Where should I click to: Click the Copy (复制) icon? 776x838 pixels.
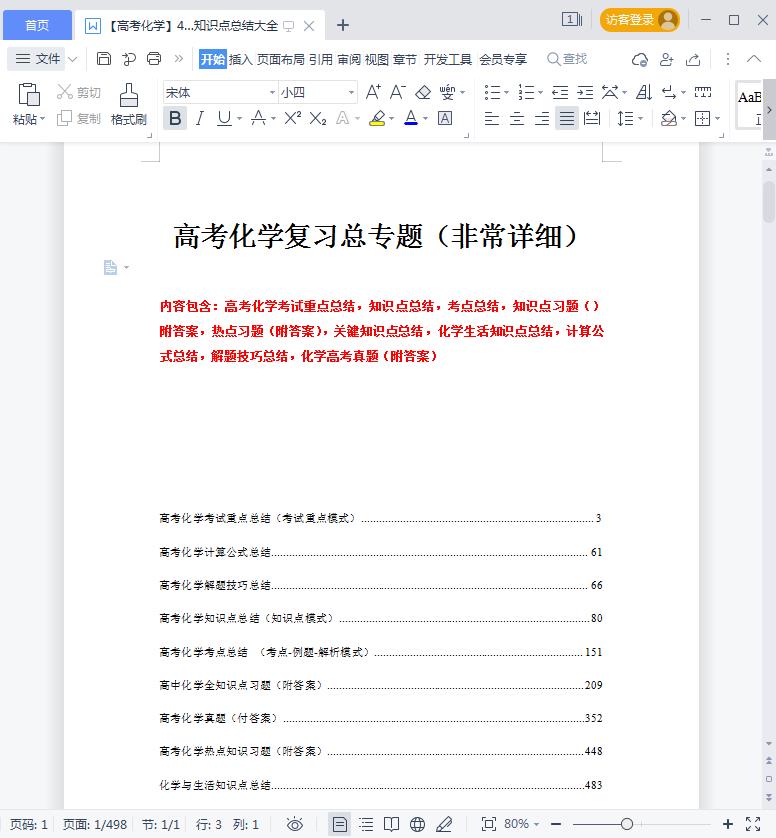65,118
